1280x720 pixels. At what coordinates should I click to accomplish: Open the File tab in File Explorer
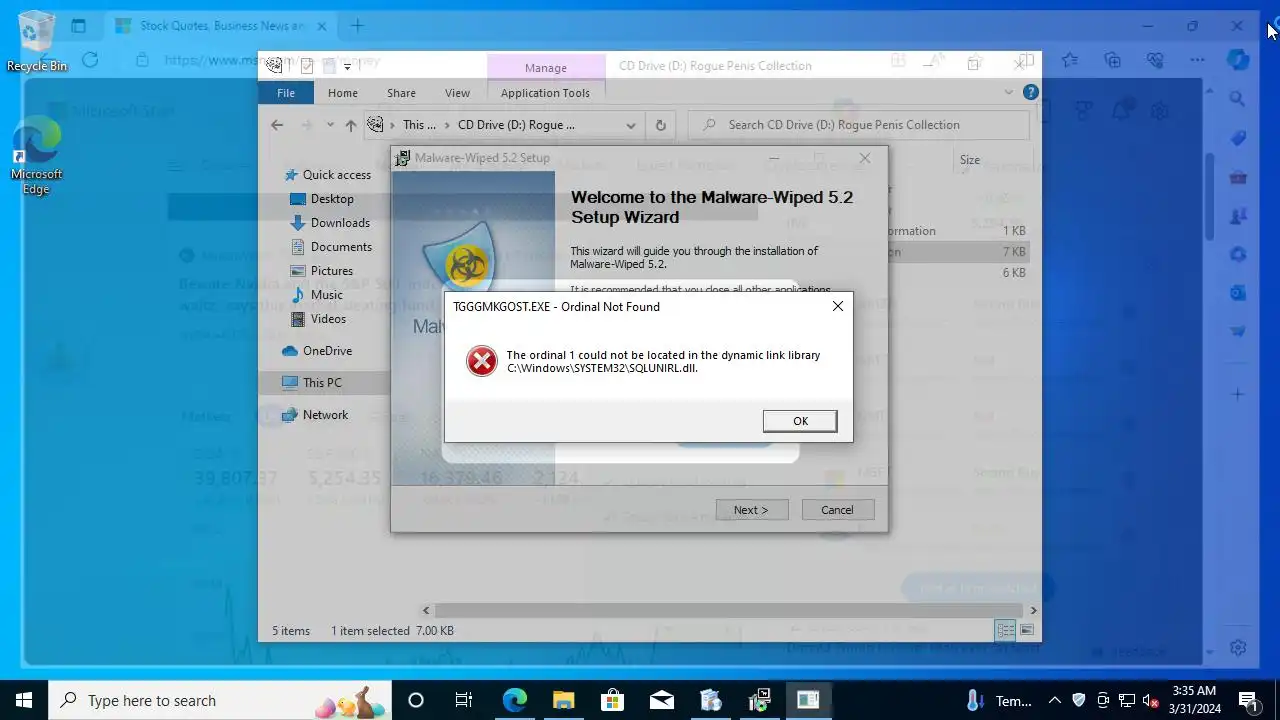click(x=286, y=93)
